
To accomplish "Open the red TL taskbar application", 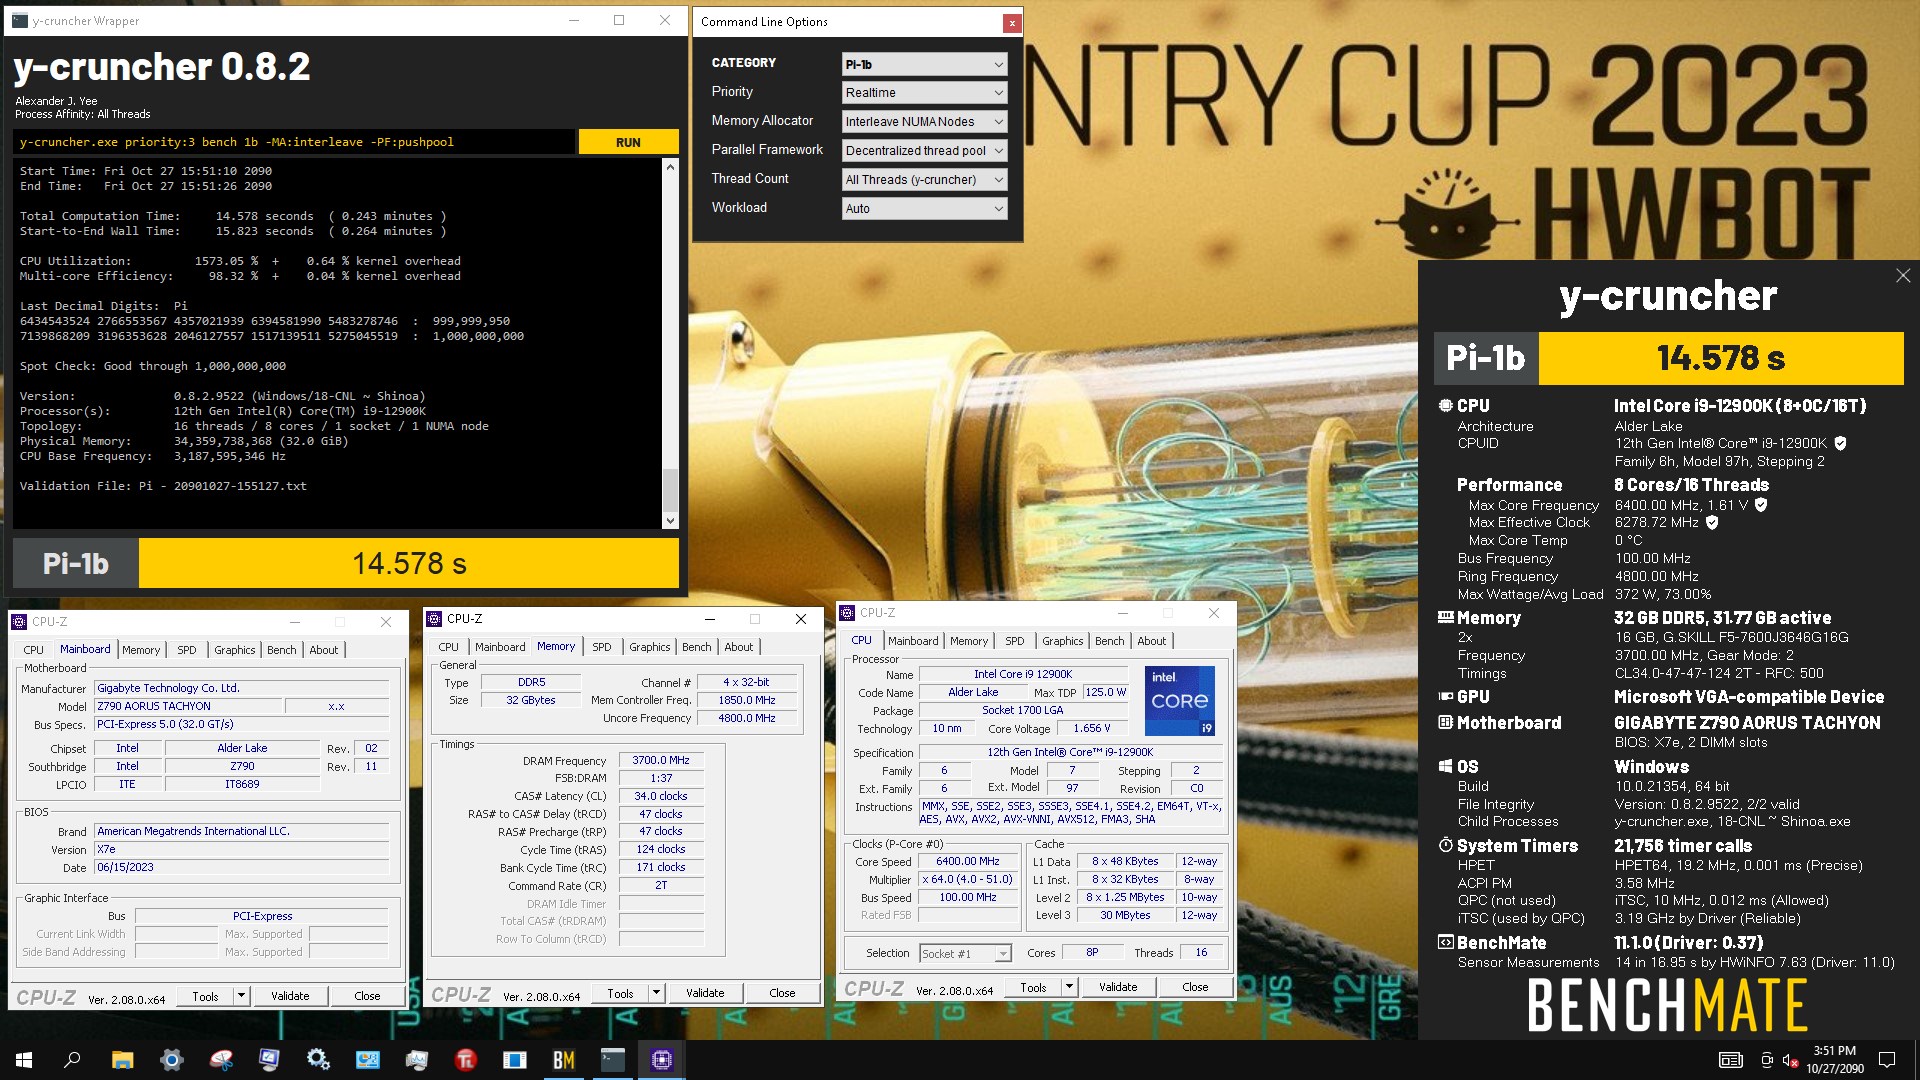I will [465, 1060].
